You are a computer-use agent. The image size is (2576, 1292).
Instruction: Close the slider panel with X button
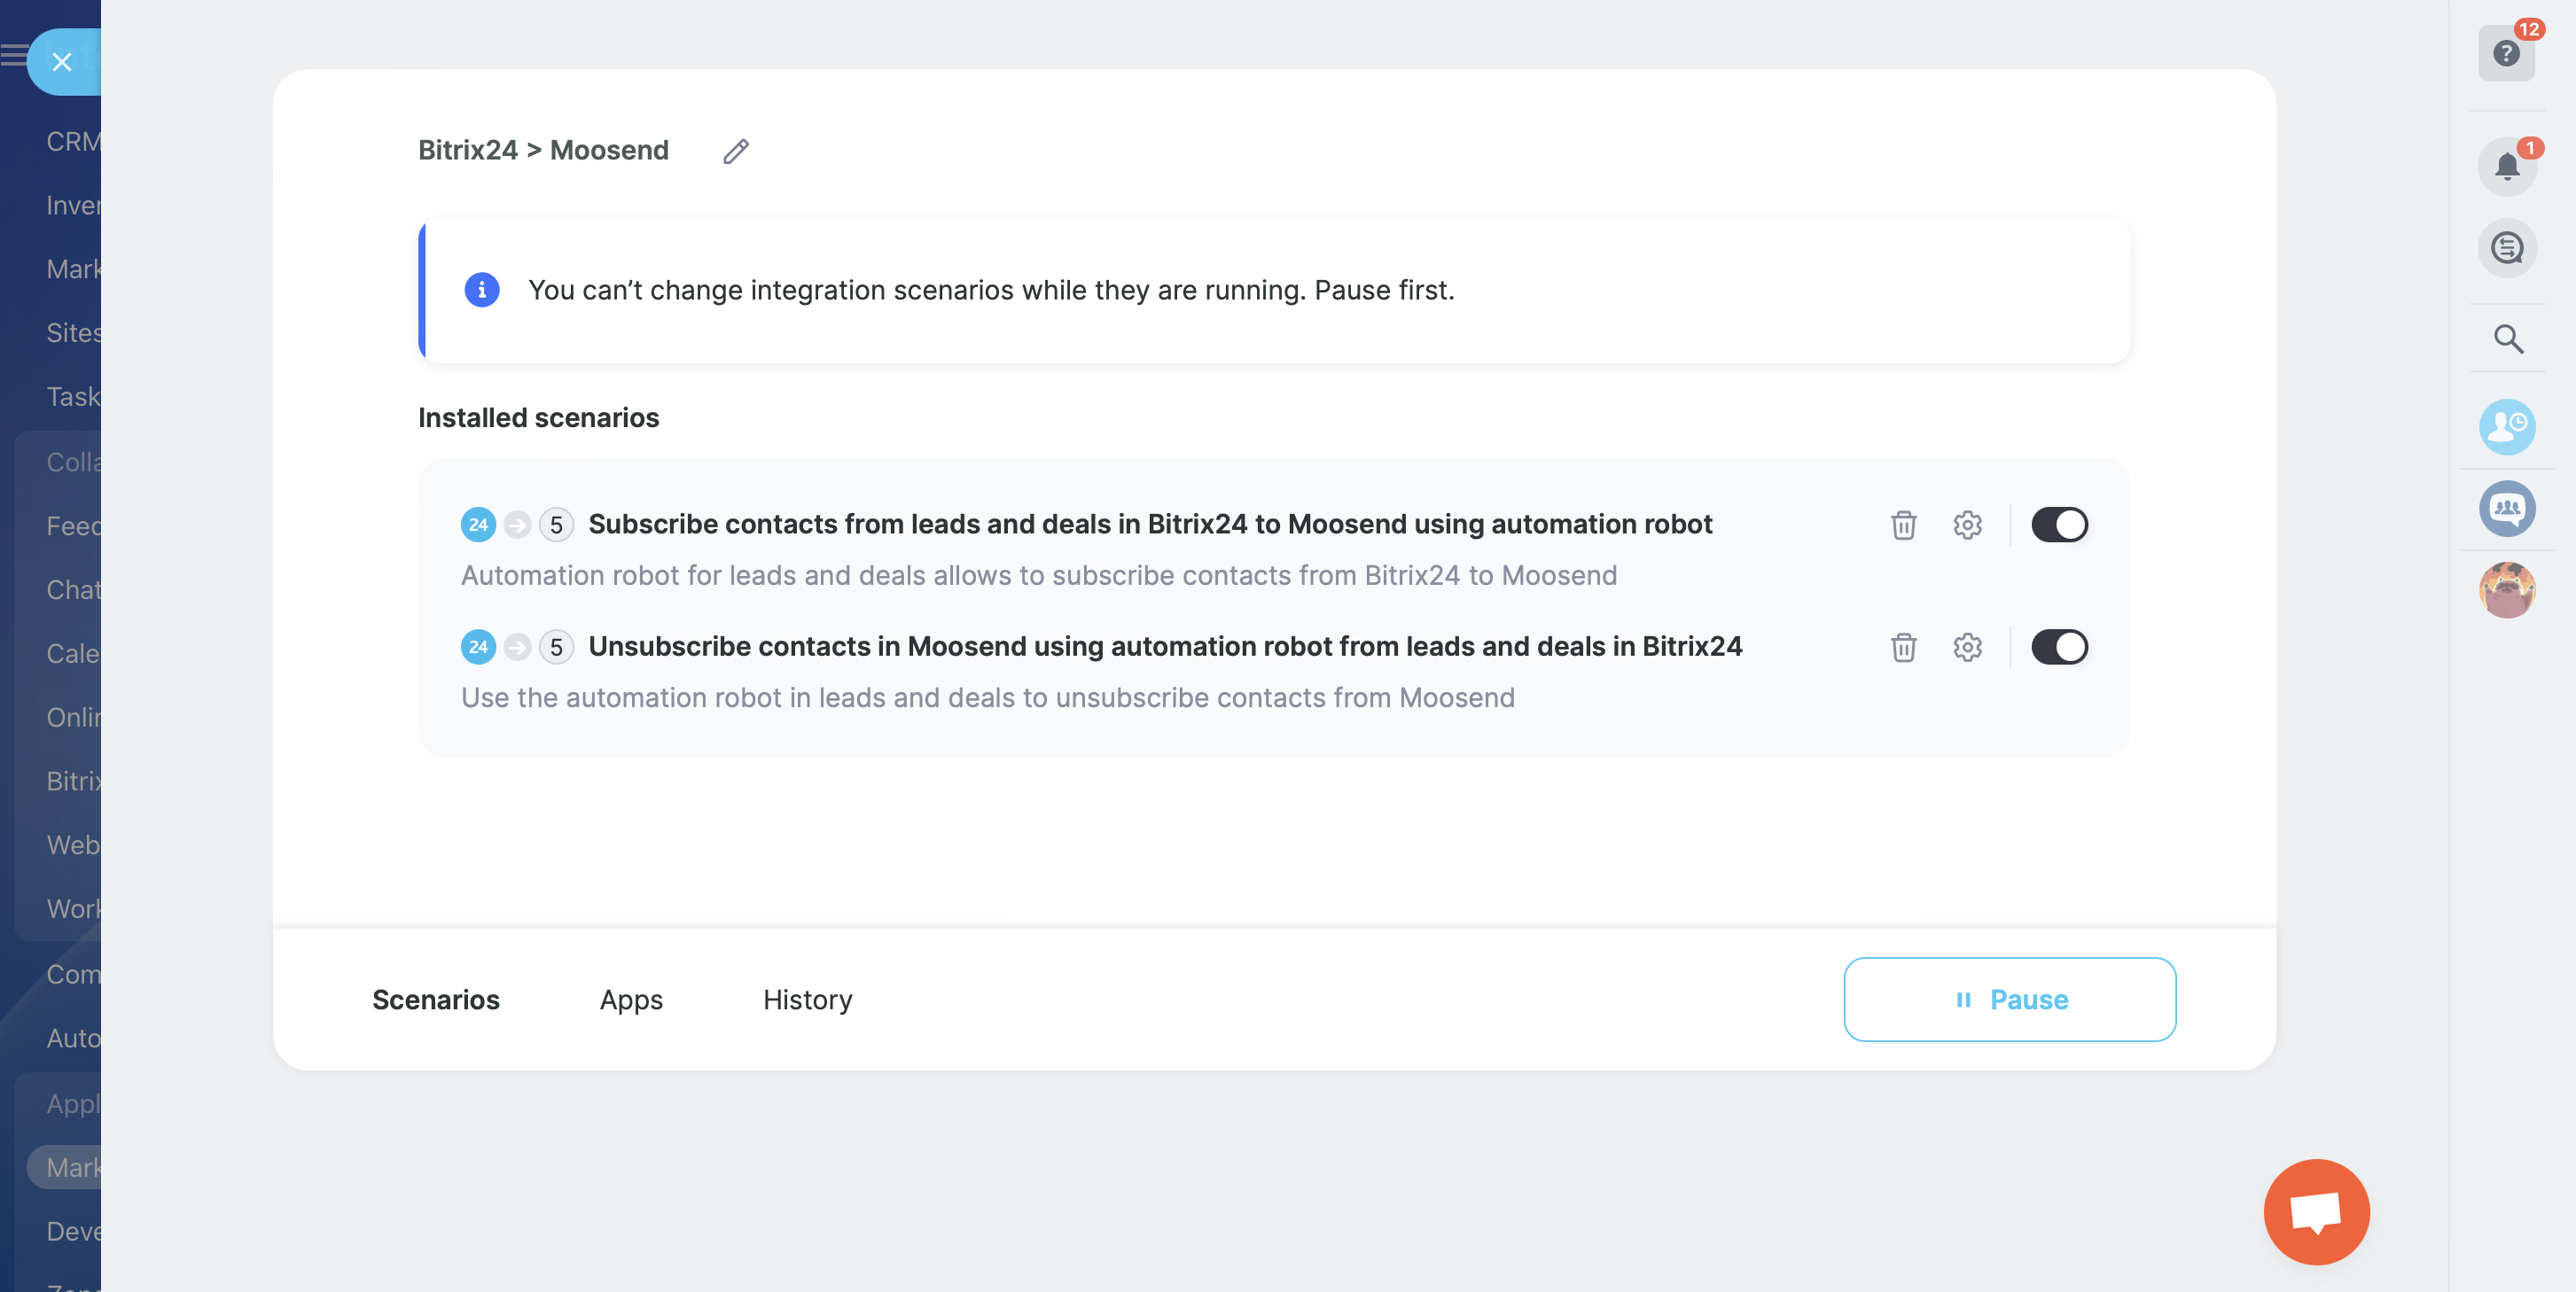pos(62,62)
